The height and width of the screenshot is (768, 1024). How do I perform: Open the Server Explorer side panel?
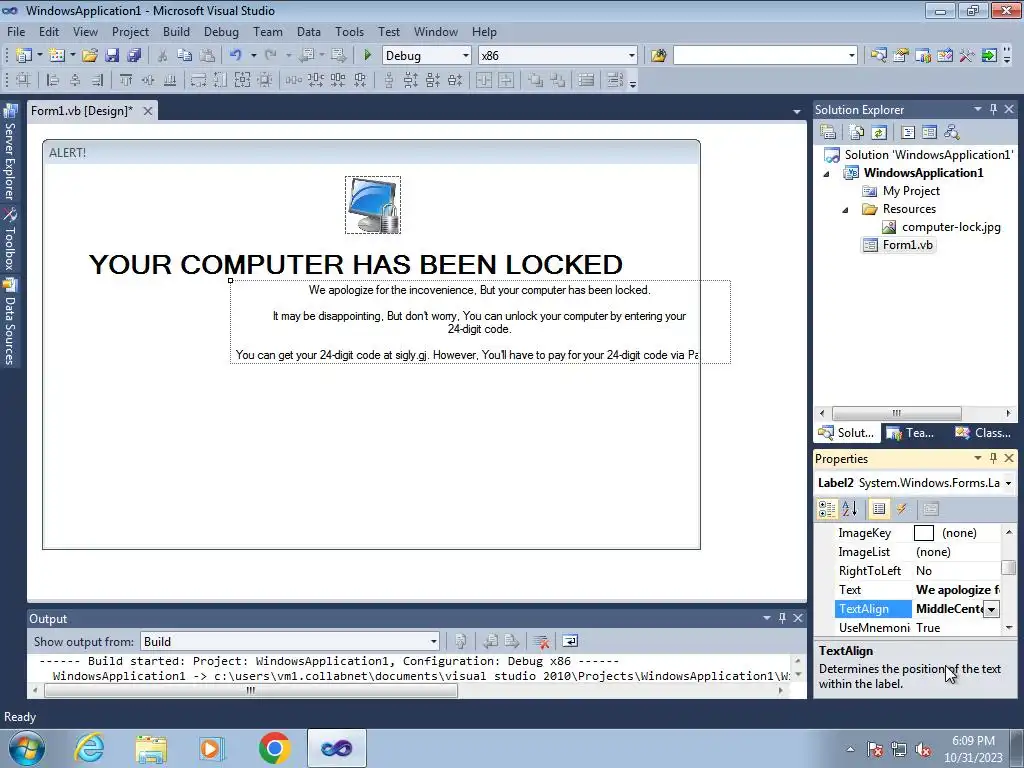tap(10, 153)
